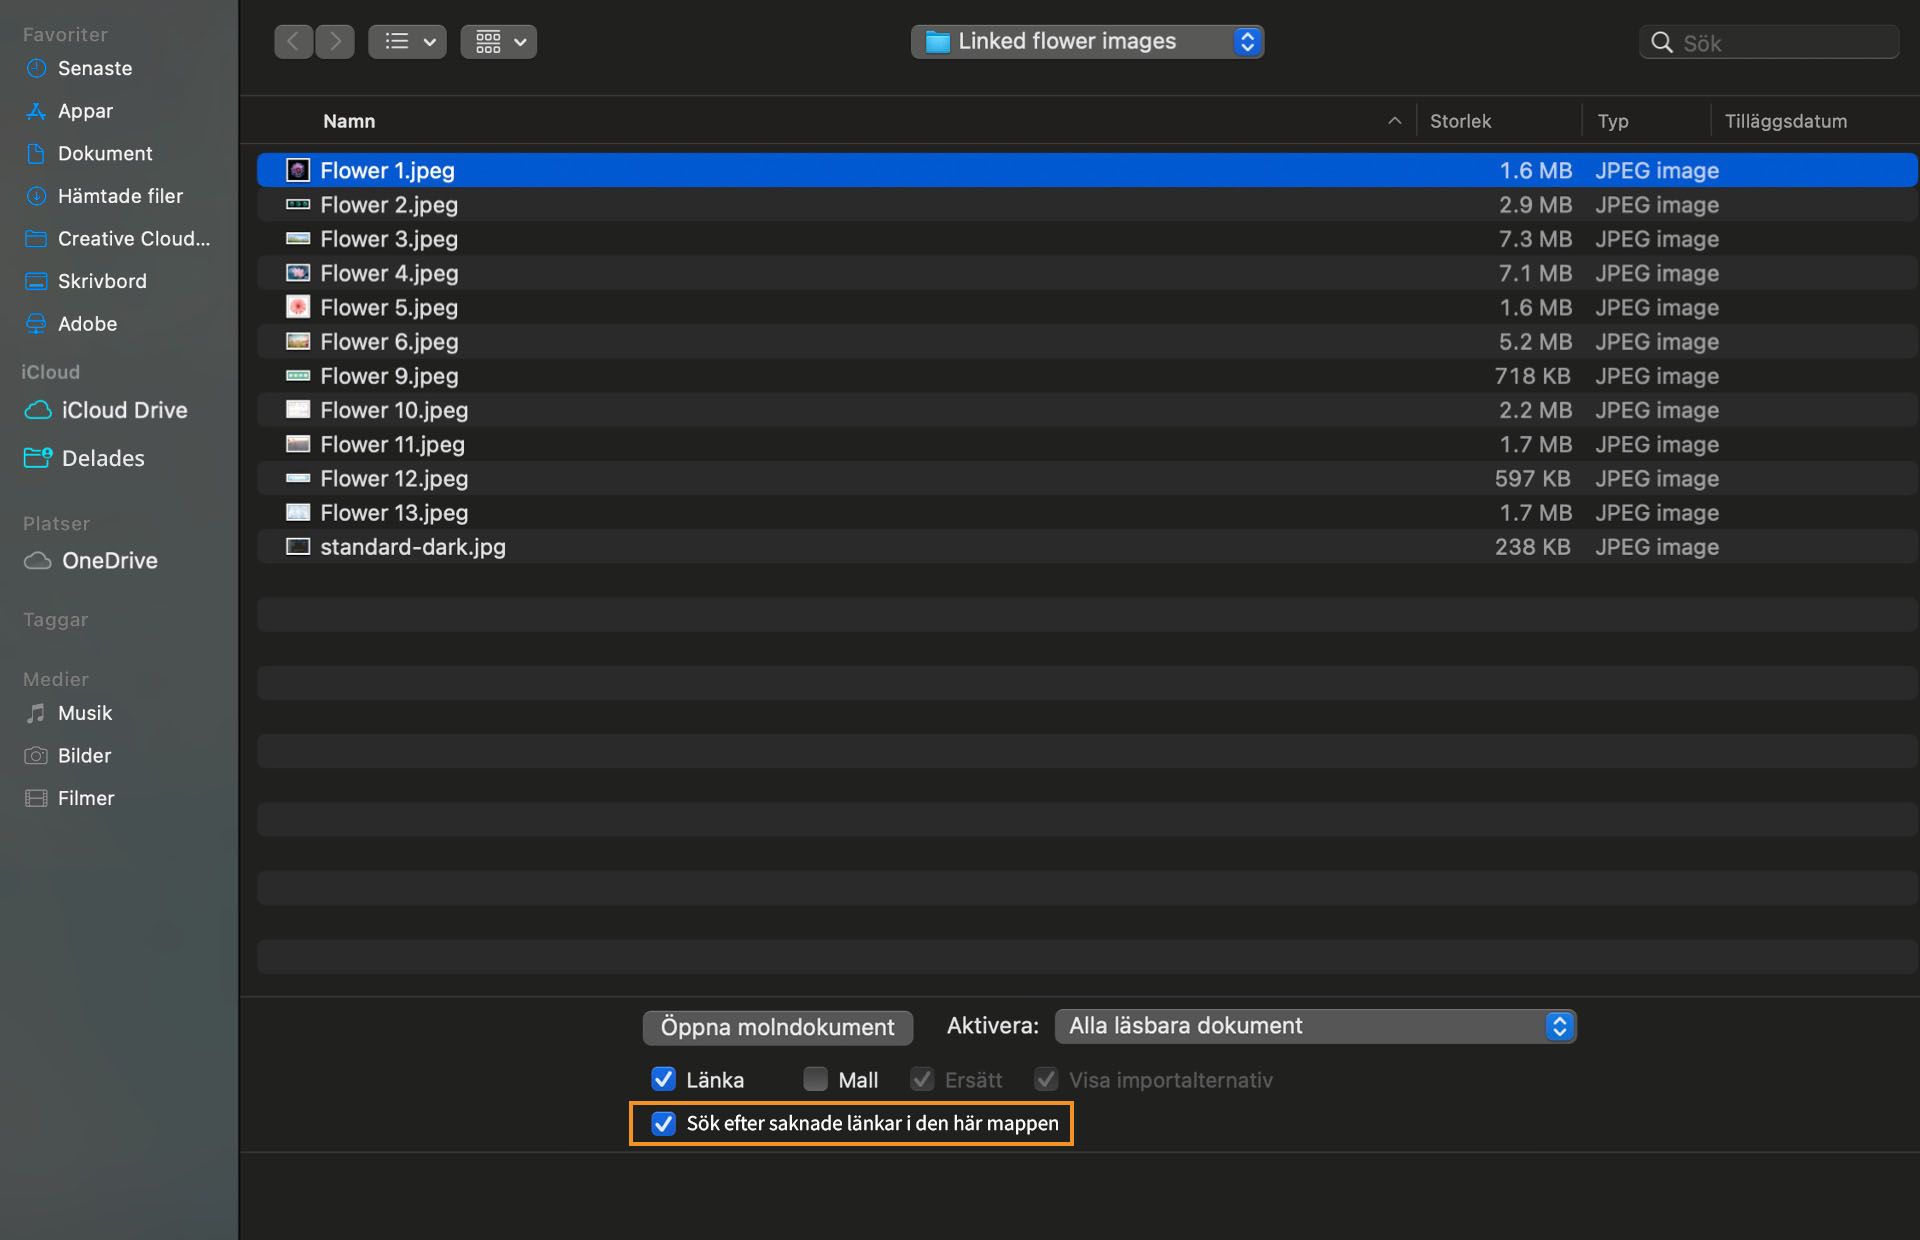
Task: Open iCloud Drive in the sidebar
Action: pos(124,411)
